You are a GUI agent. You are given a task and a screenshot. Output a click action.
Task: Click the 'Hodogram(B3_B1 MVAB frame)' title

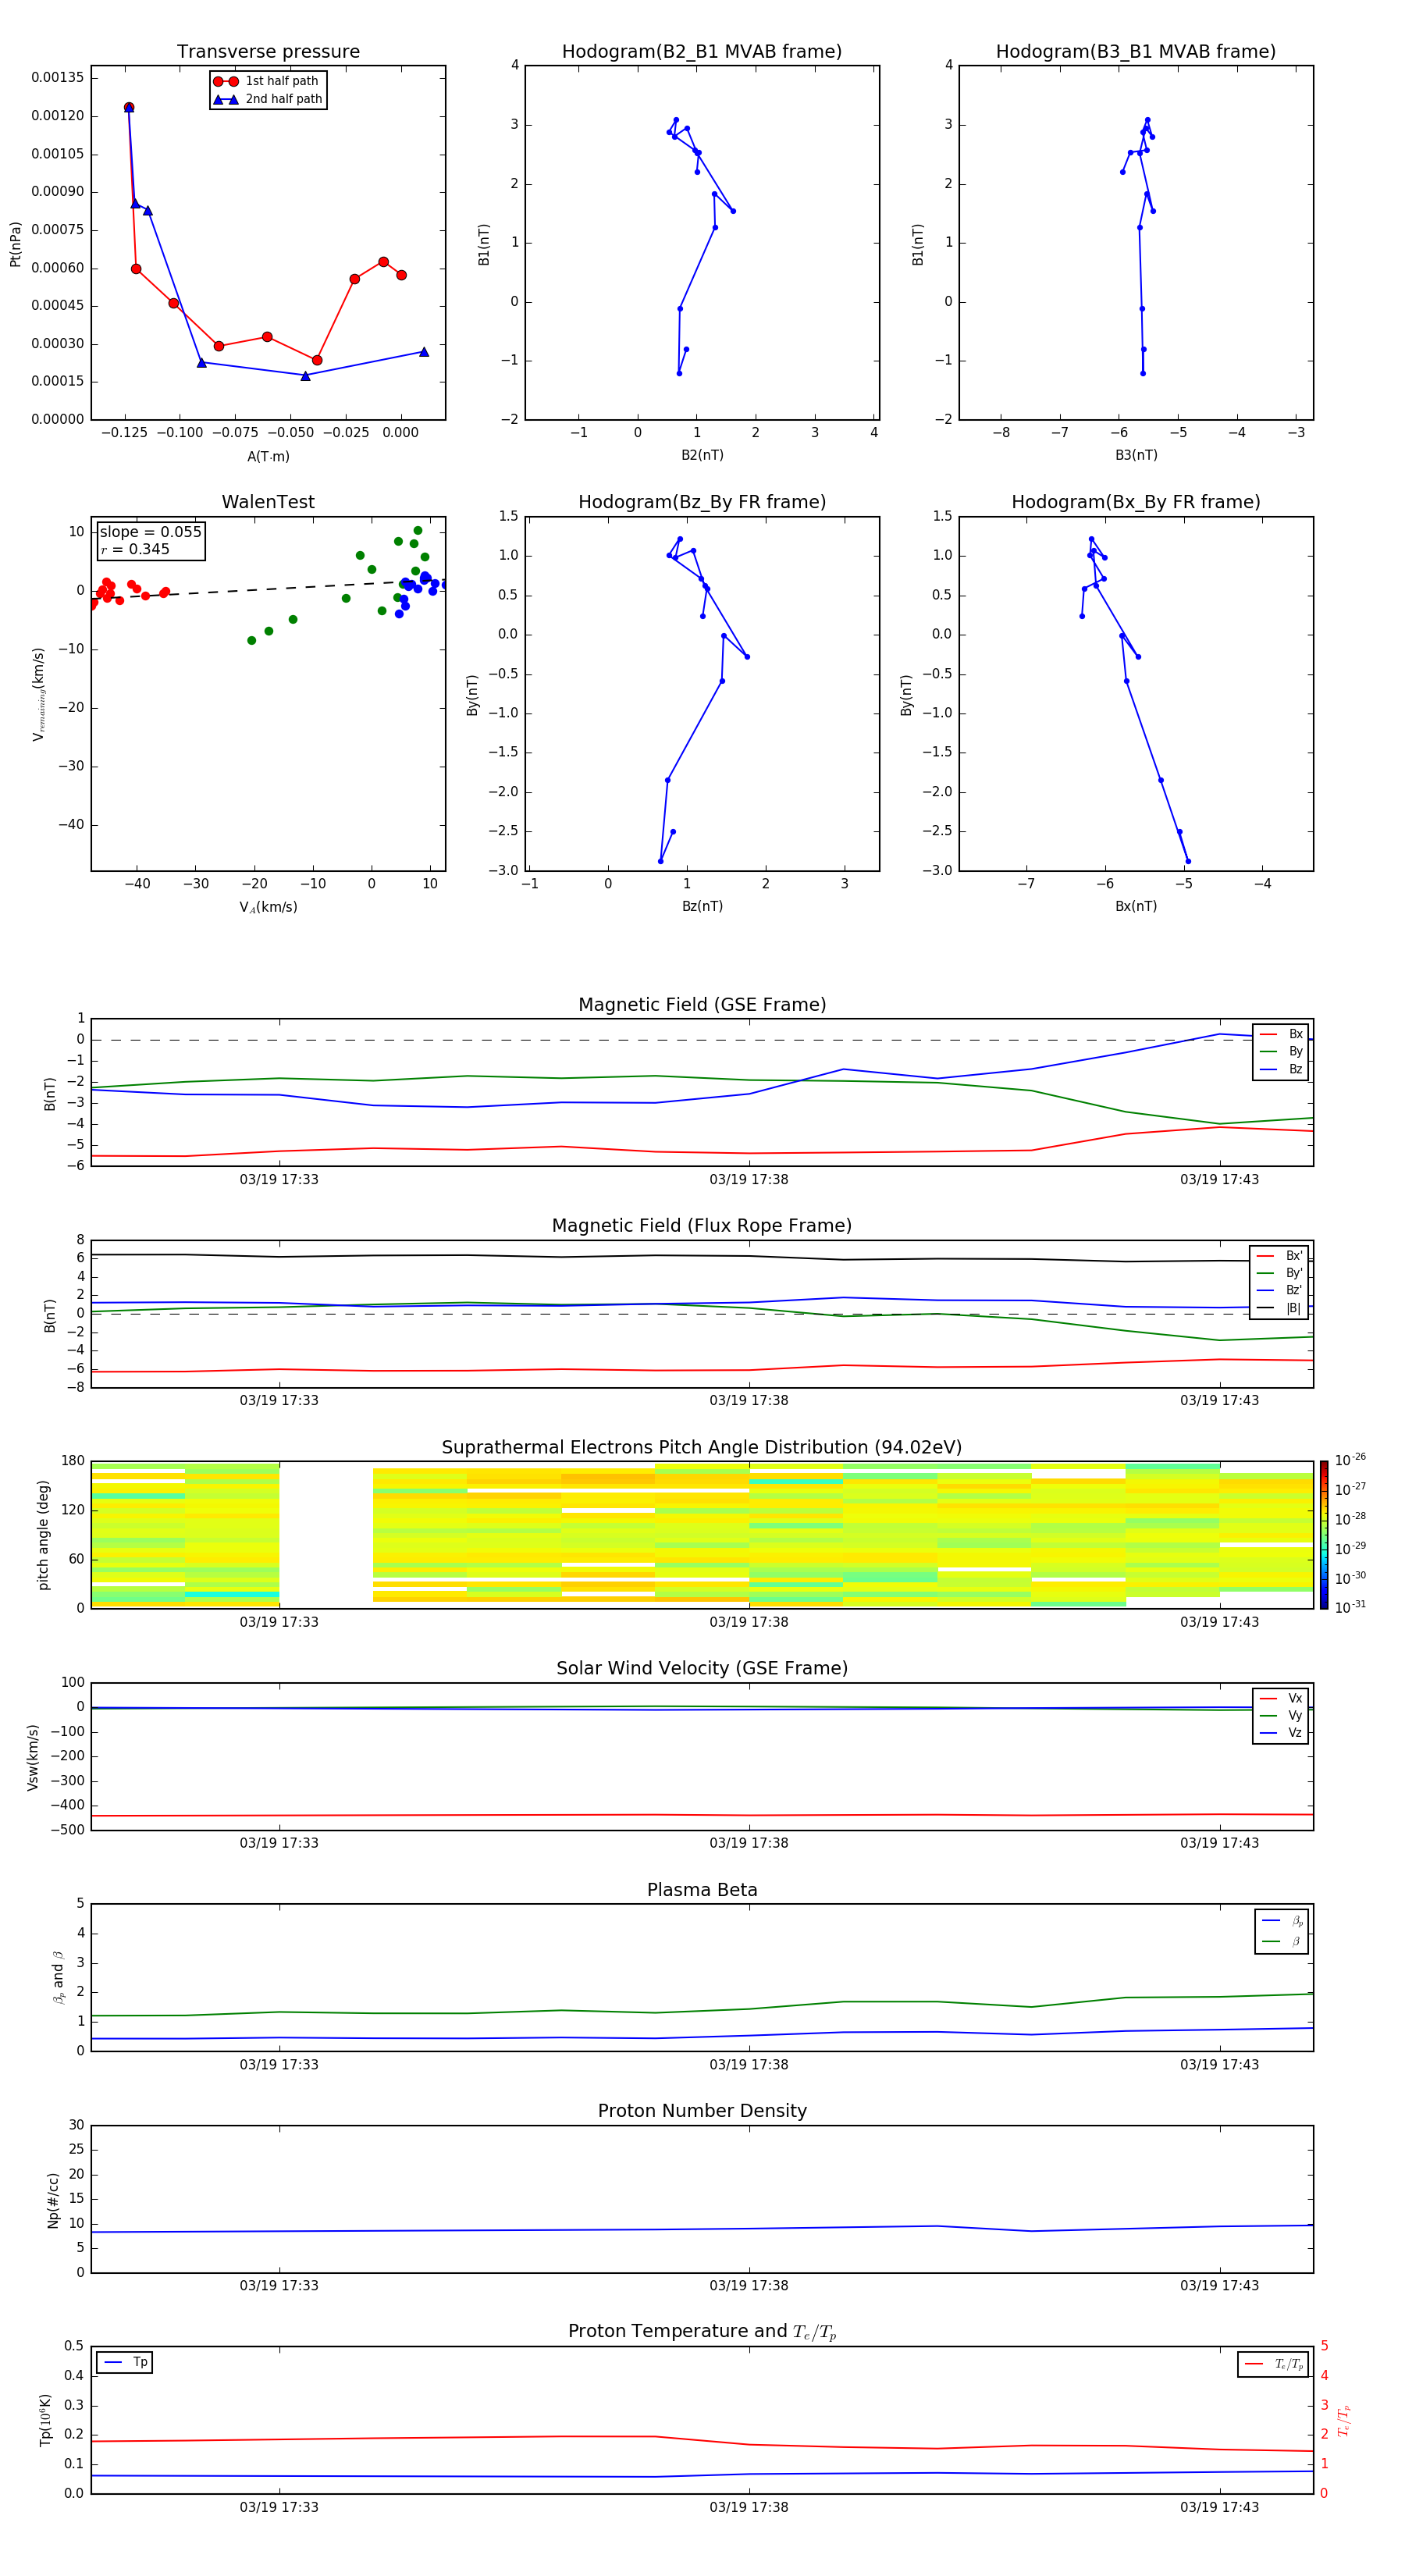pos(1136,52)
